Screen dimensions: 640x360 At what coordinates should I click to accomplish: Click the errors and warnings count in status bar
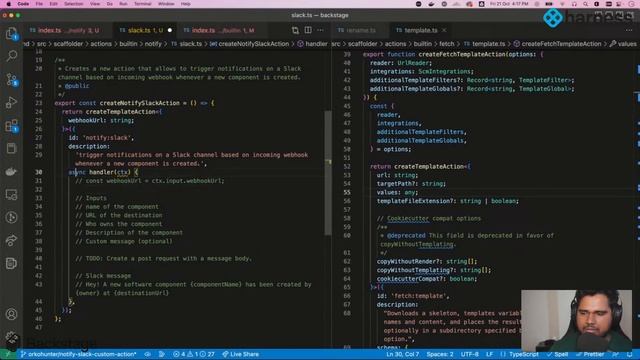194,354
